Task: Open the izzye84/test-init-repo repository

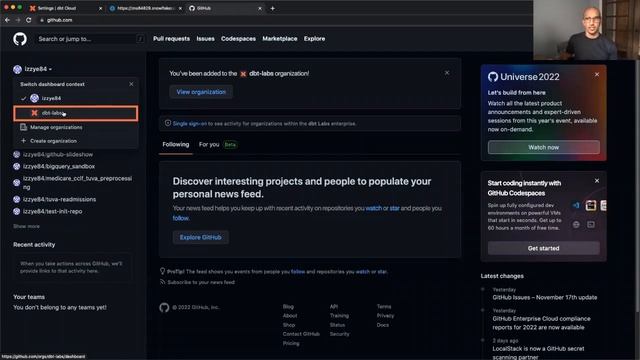Action: 53,211
